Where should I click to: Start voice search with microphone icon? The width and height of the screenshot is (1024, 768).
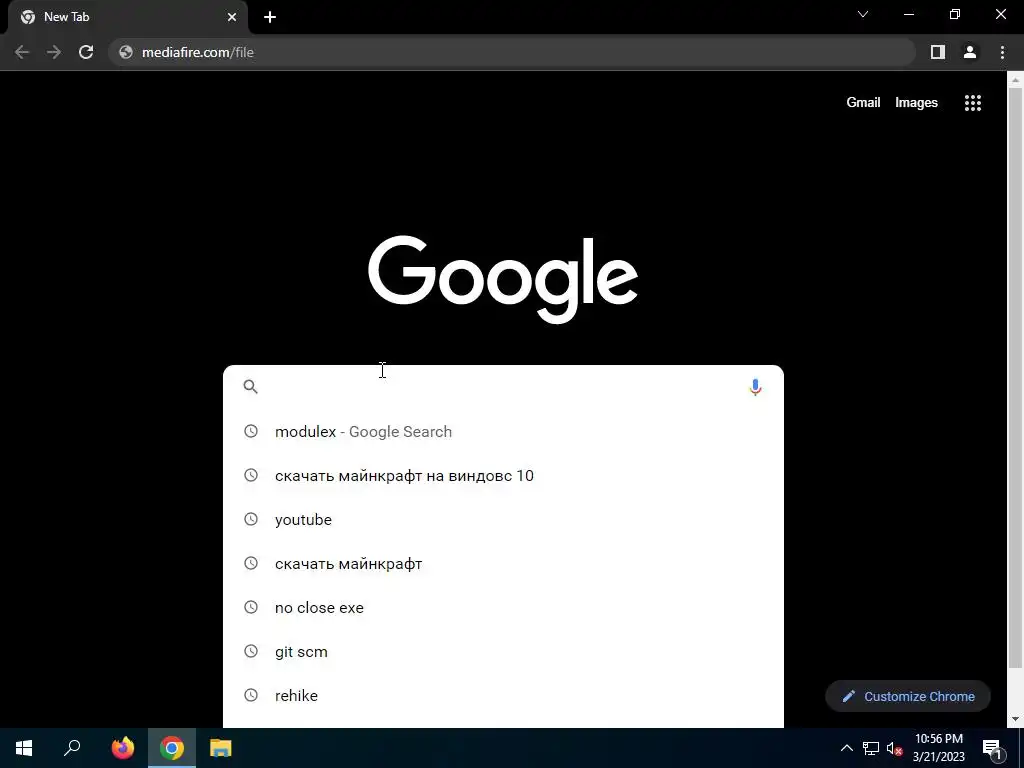point(755,387)
